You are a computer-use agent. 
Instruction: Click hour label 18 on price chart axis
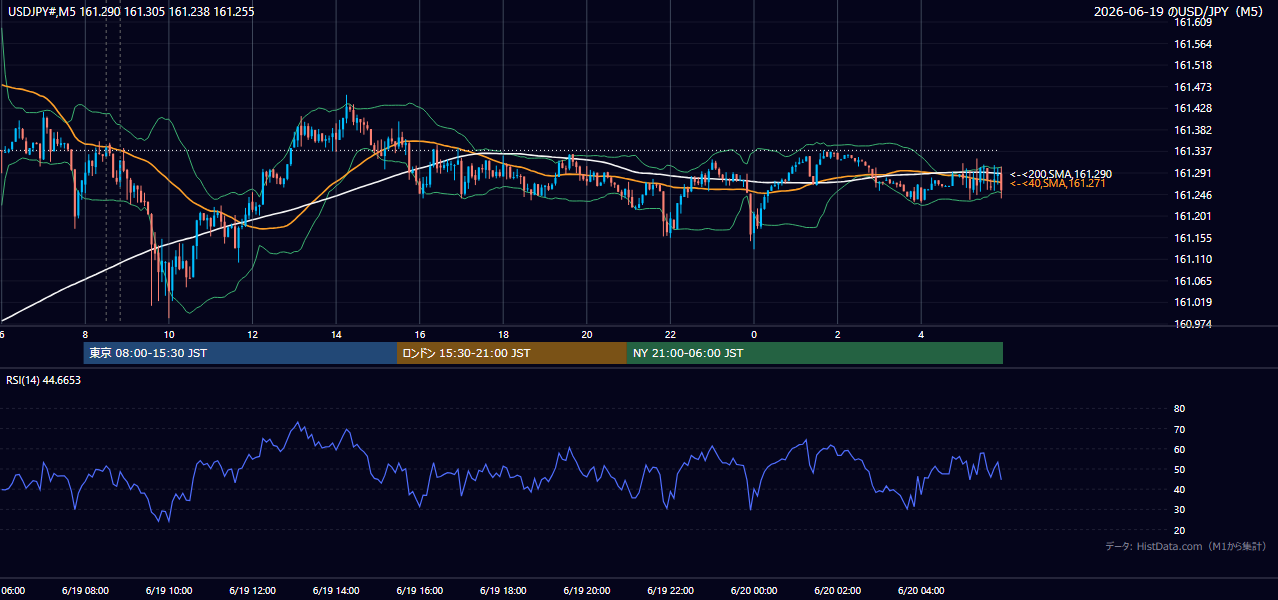click(503, 335)
